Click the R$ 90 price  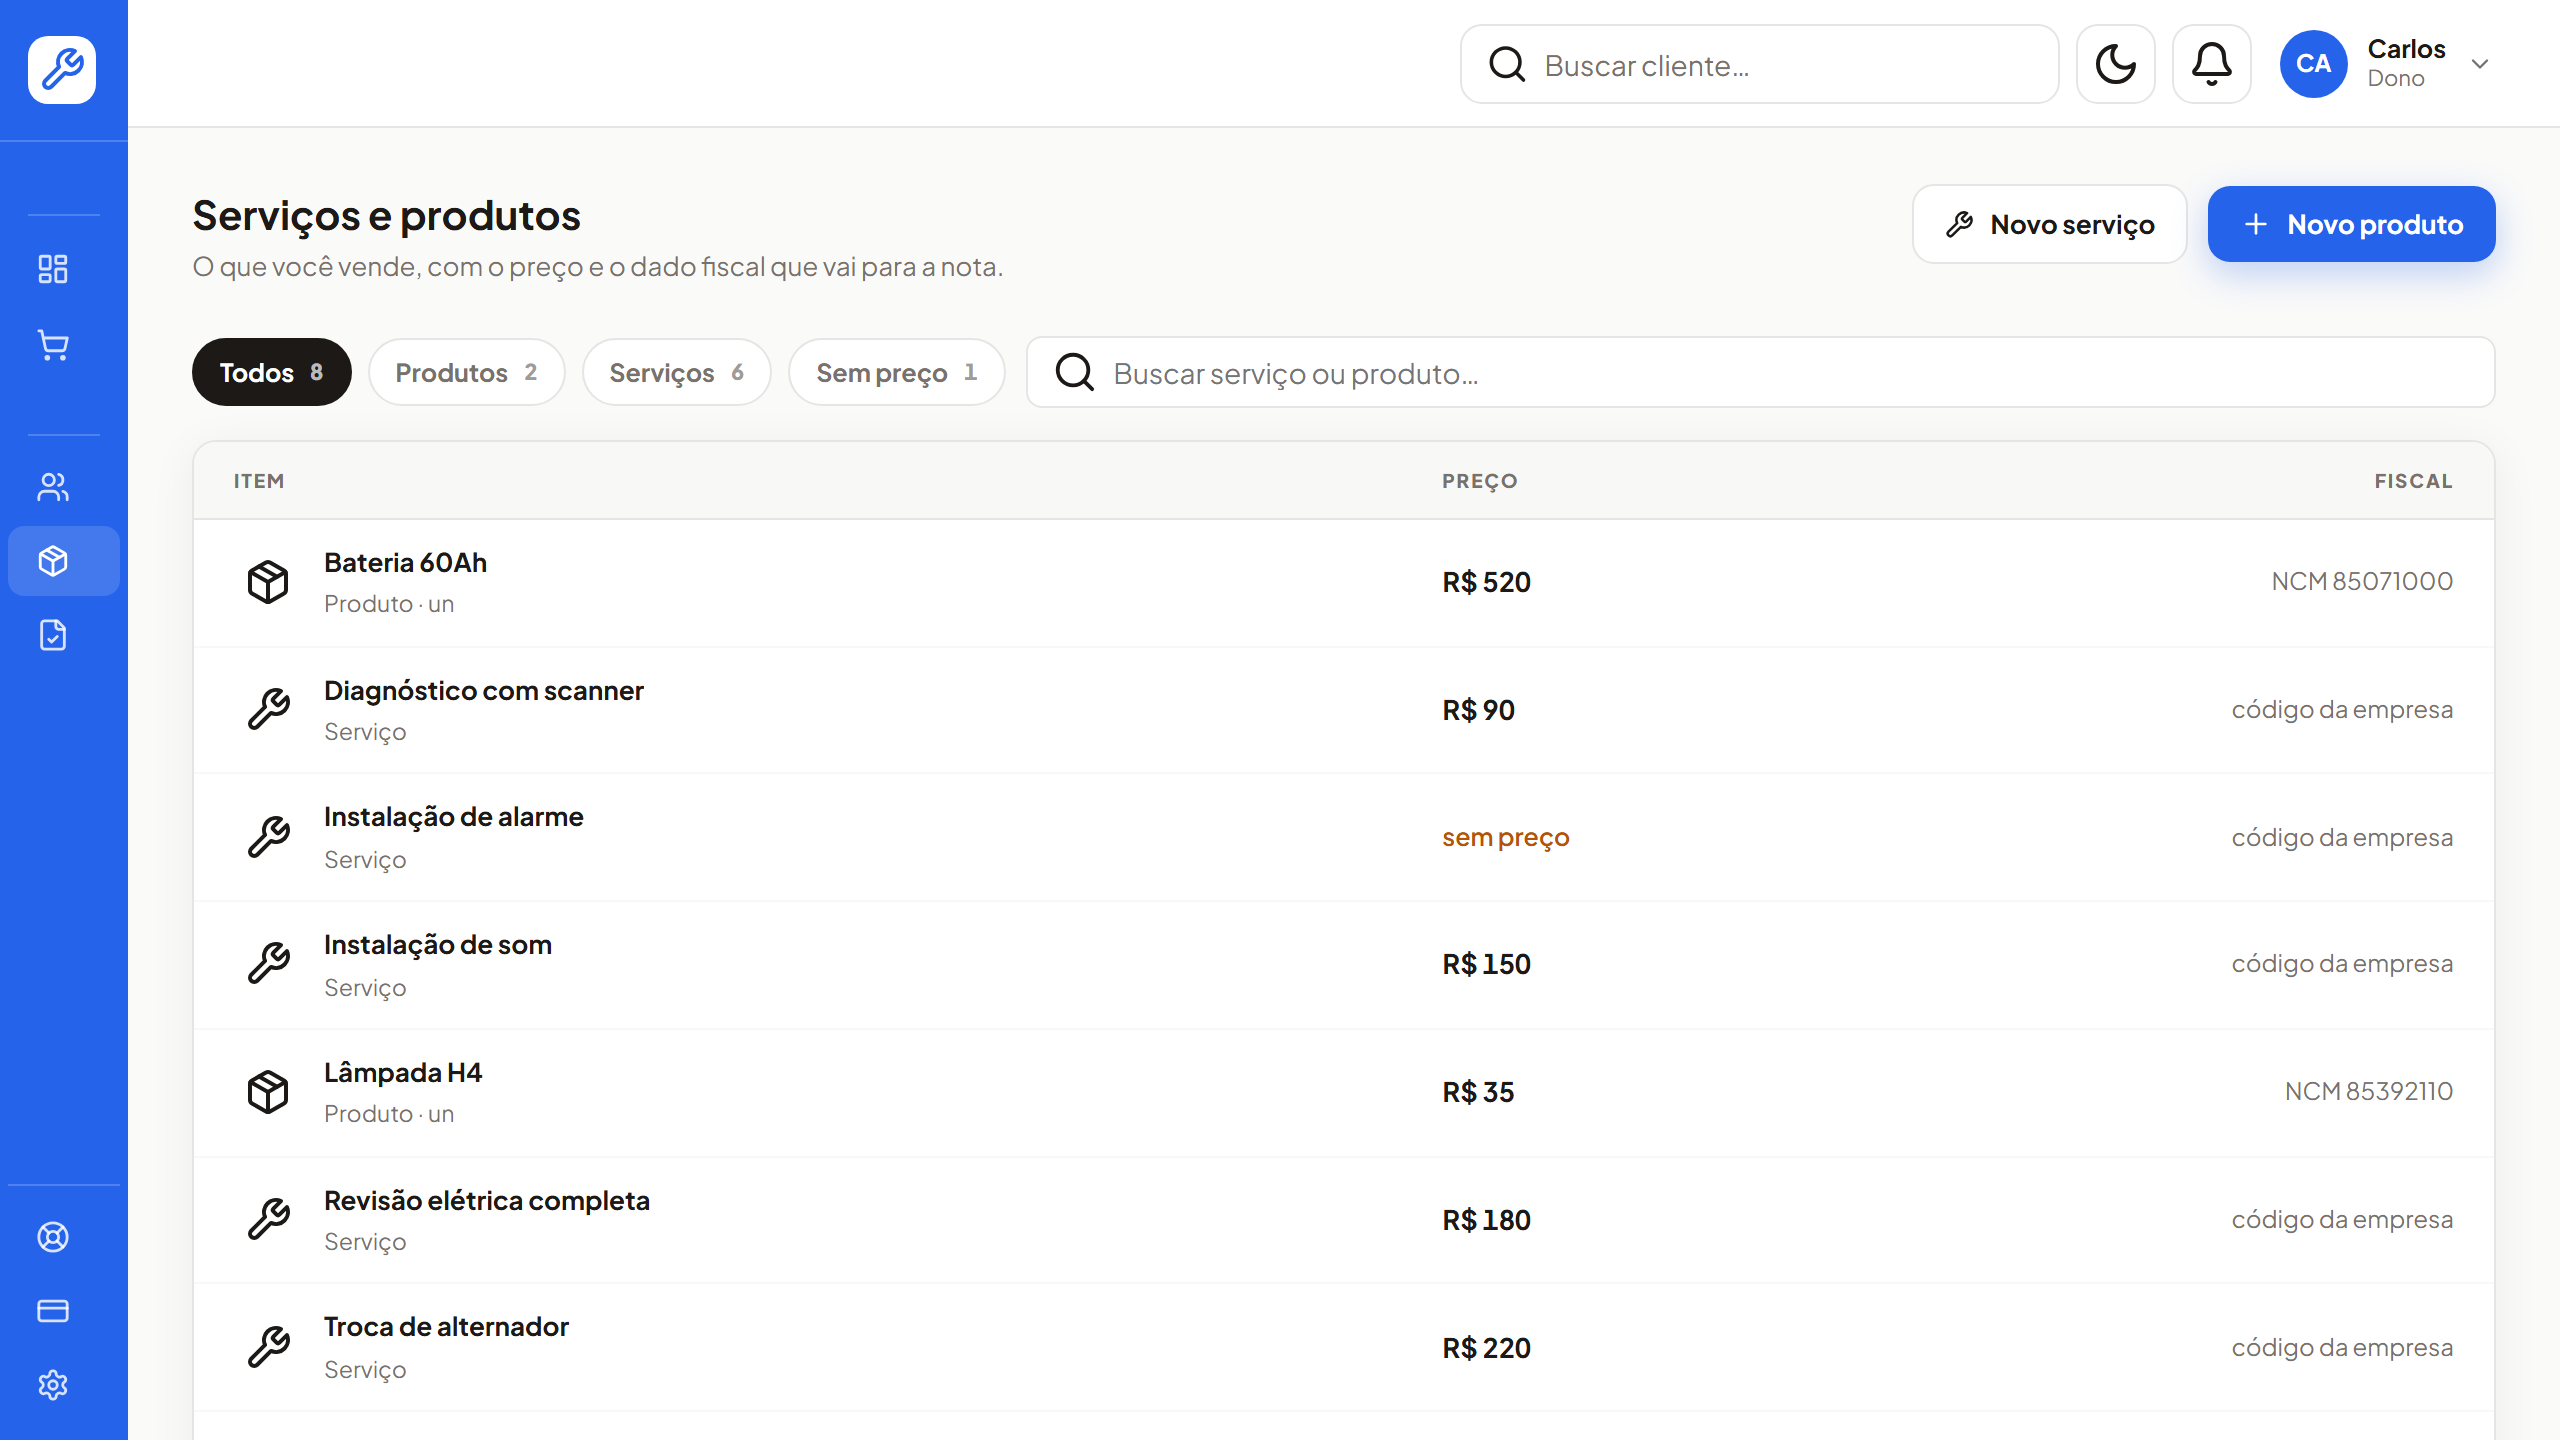[1478, 710]
